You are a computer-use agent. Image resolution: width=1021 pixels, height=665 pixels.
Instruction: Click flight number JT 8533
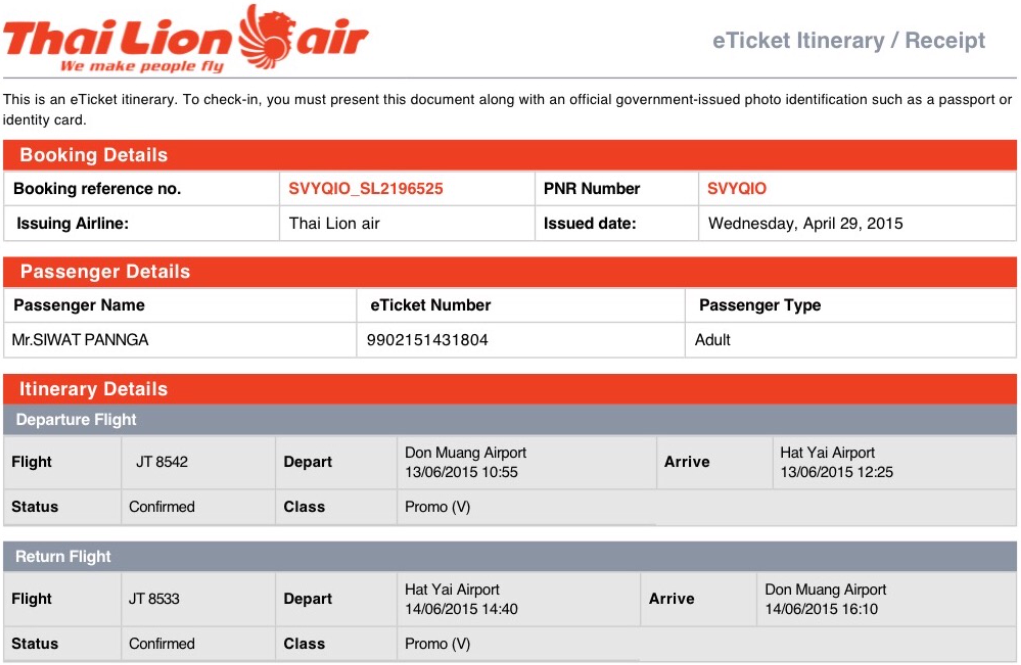tap(154, 599)
